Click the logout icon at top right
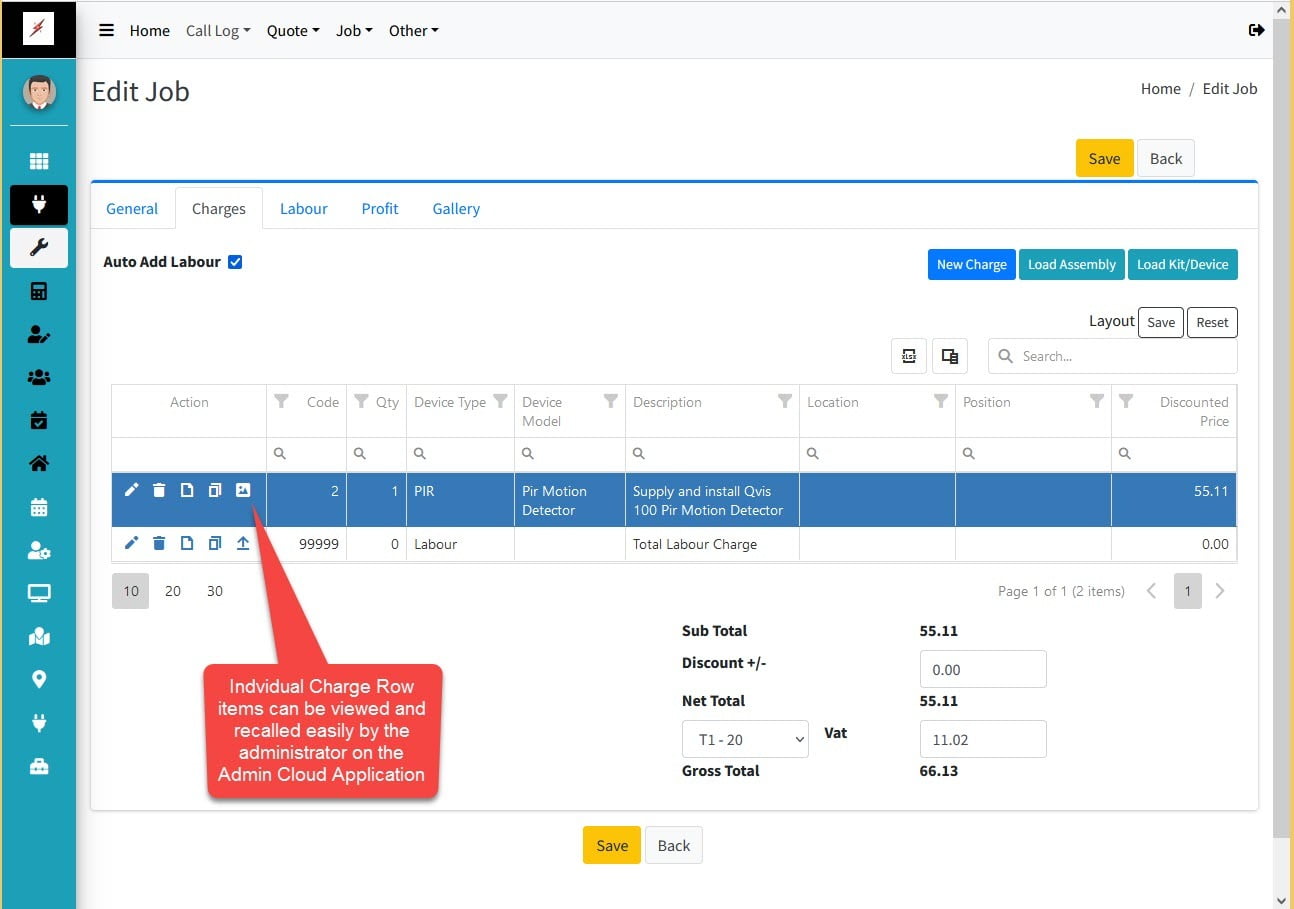The image size is (1294, 909). tap(1256, 30)
